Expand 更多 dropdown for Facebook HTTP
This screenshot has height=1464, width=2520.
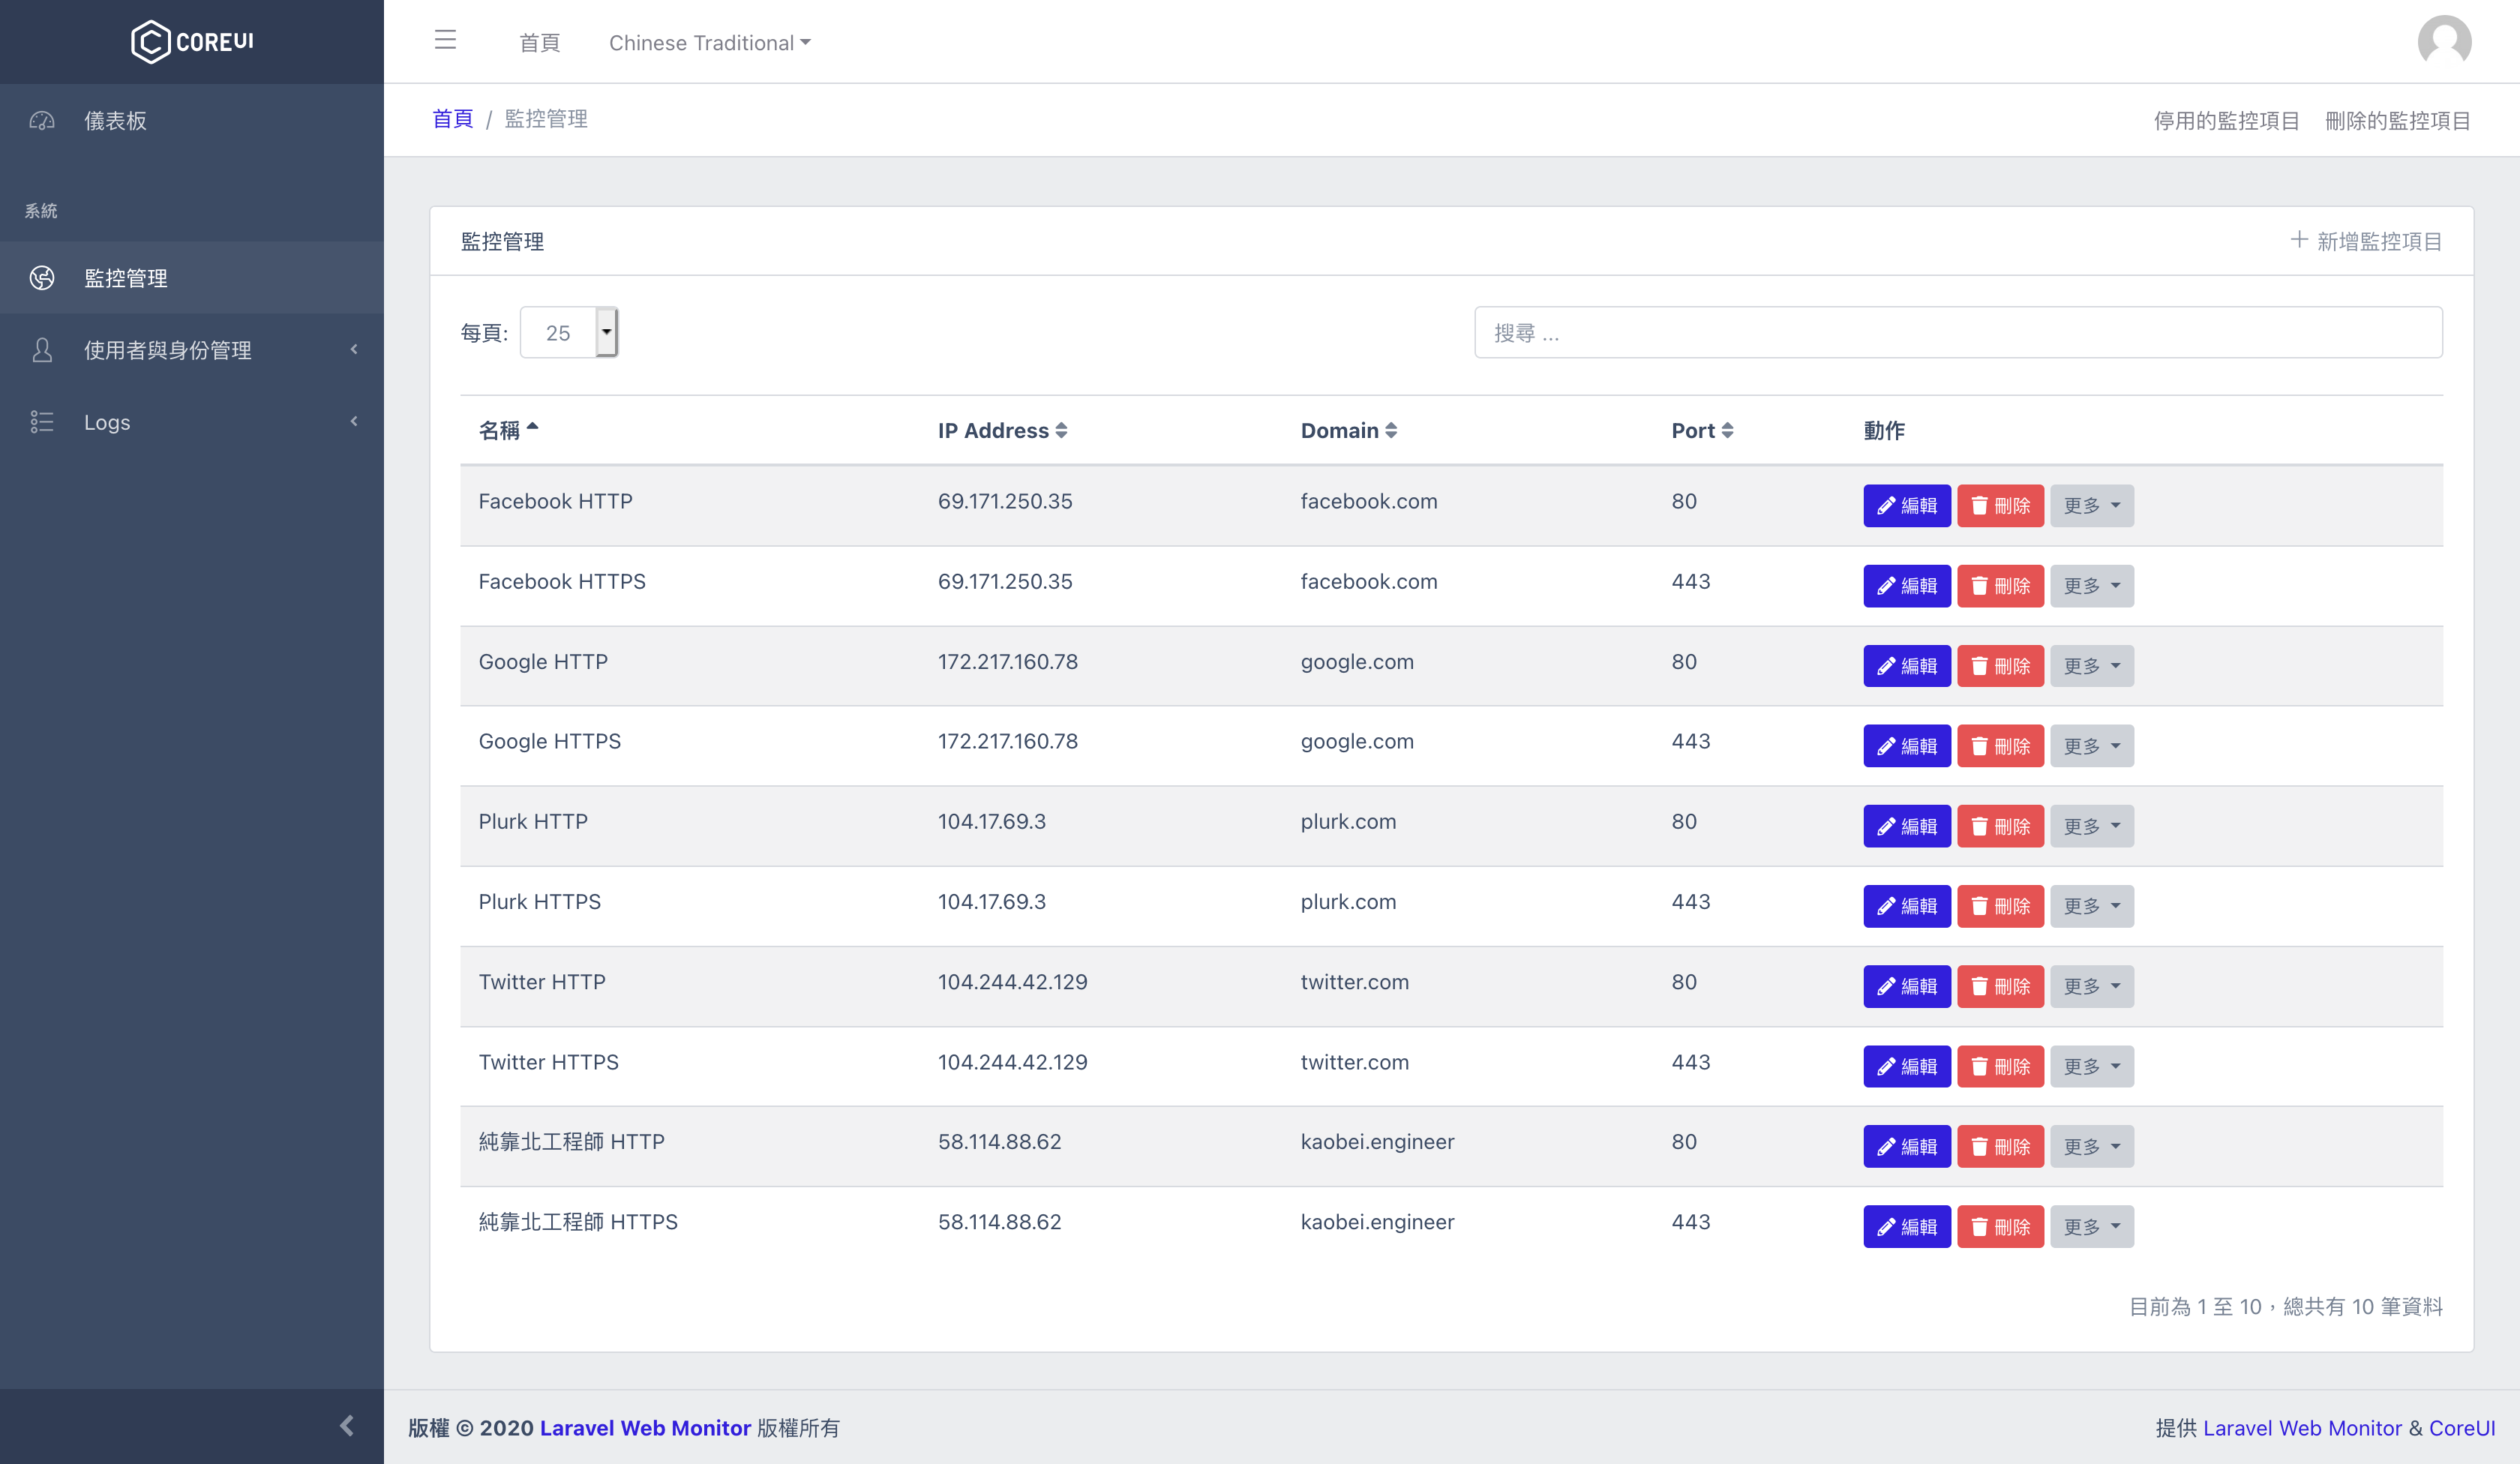point(2091,506)
